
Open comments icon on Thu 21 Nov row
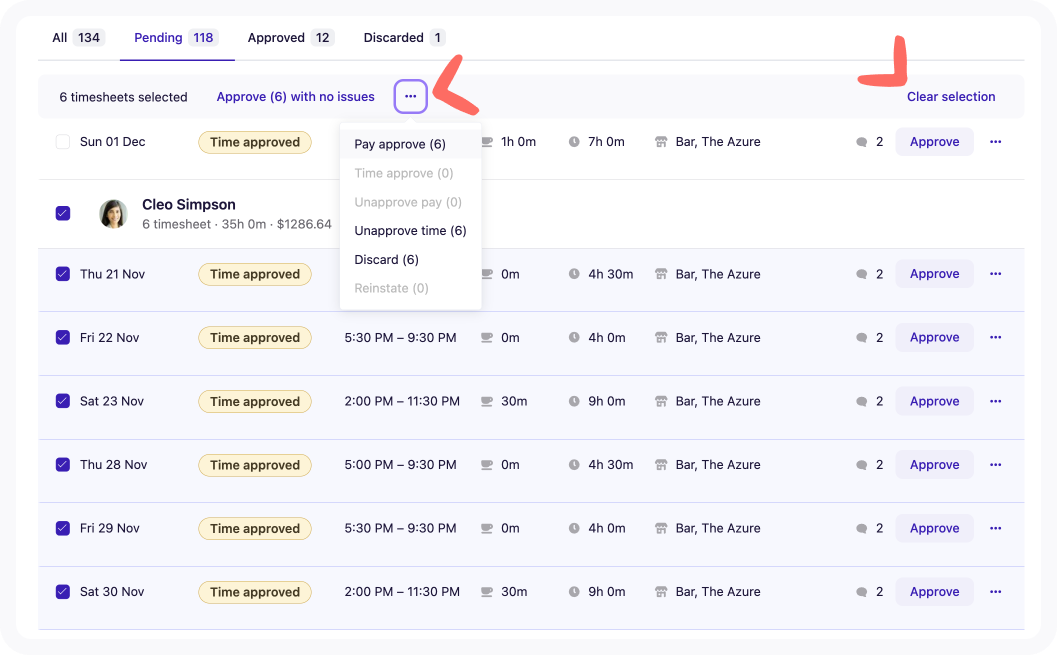[862, 274]
